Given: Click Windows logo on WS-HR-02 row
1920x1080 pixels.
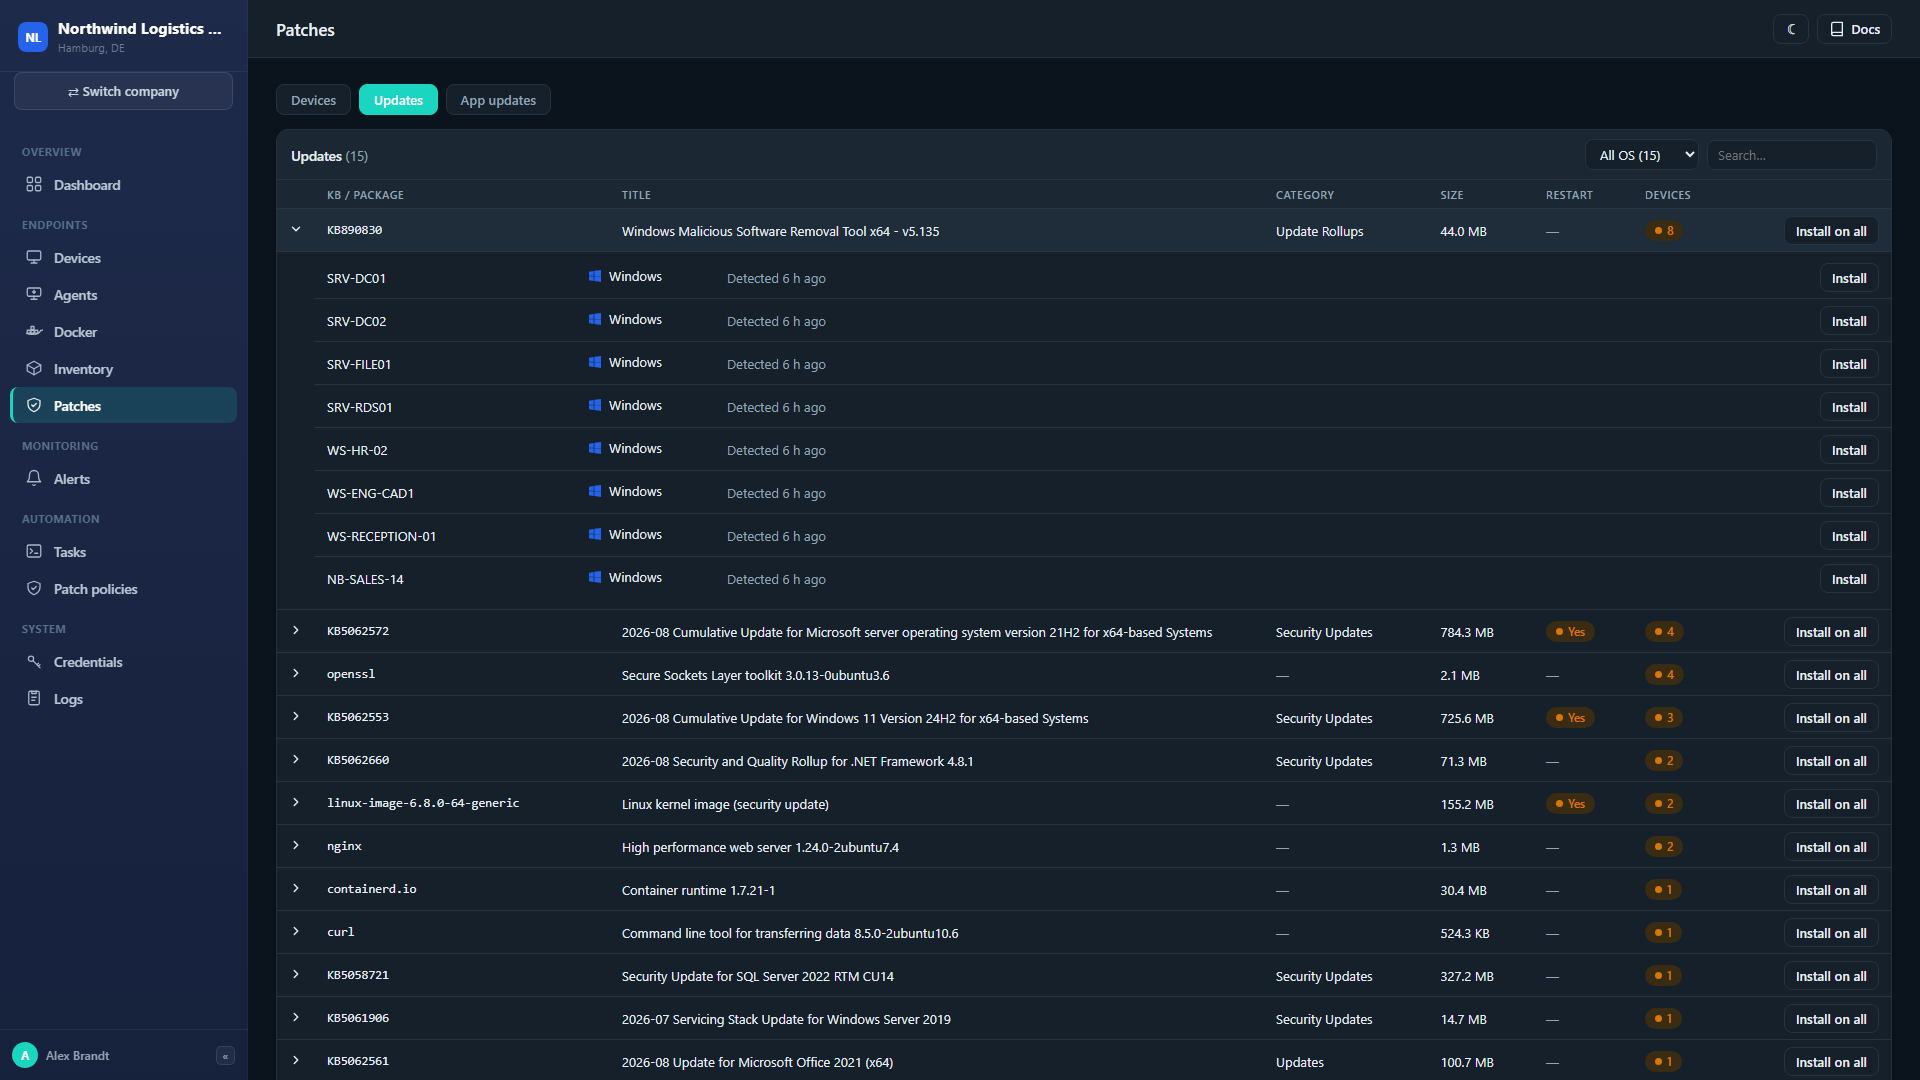Looking at the screenshot, I should tap(595, 449).
